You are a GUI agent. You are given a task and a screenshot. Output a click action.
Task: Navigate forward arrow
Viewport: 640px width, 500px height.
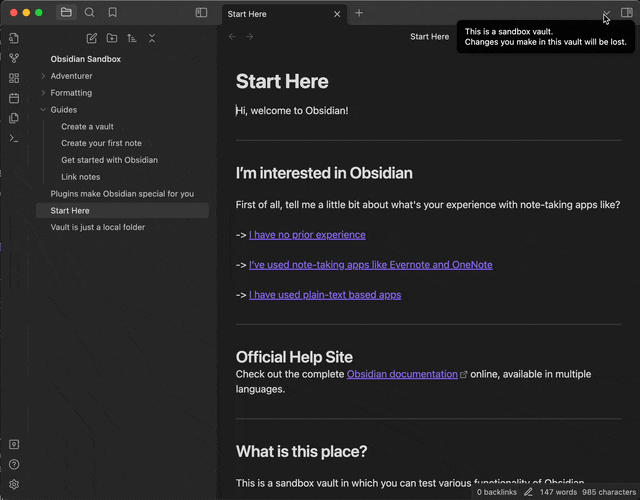click(250, 37)
